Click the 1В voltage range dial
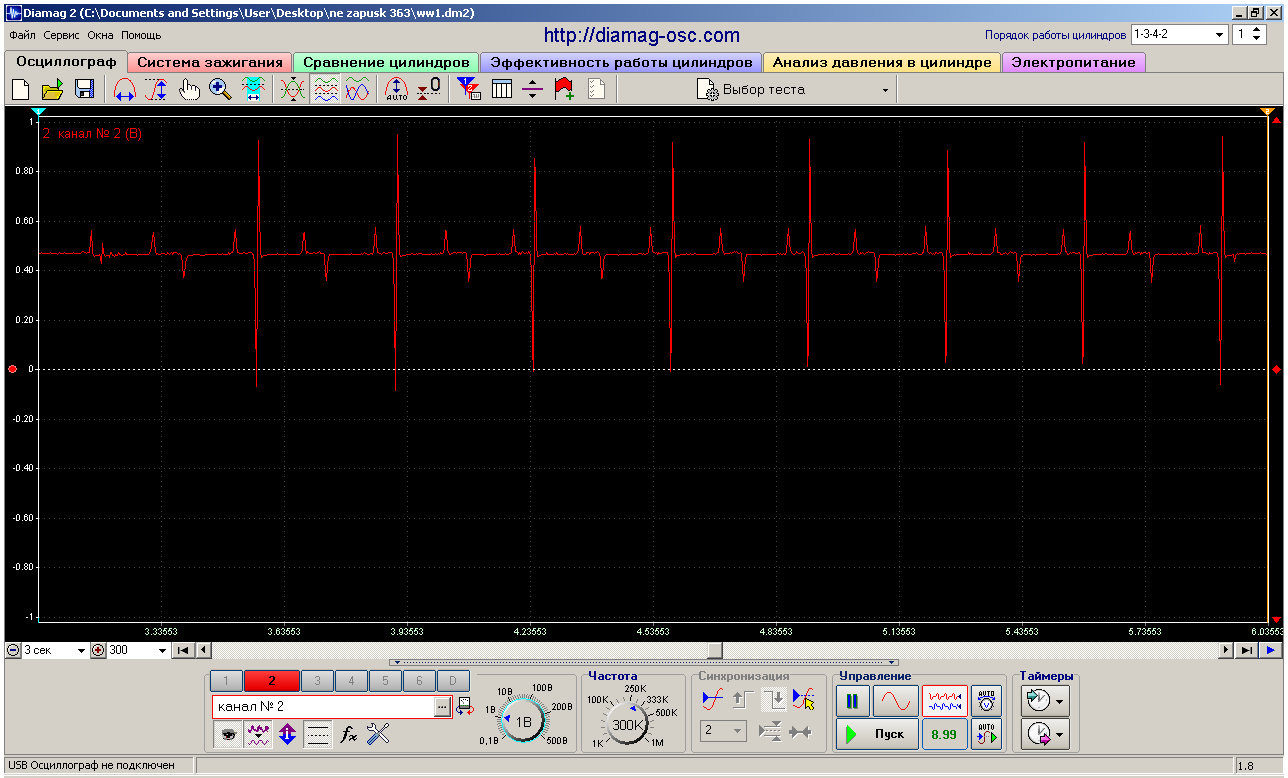Image resolution: width=1288 pixels, height=778 pixels. (523, 721)
